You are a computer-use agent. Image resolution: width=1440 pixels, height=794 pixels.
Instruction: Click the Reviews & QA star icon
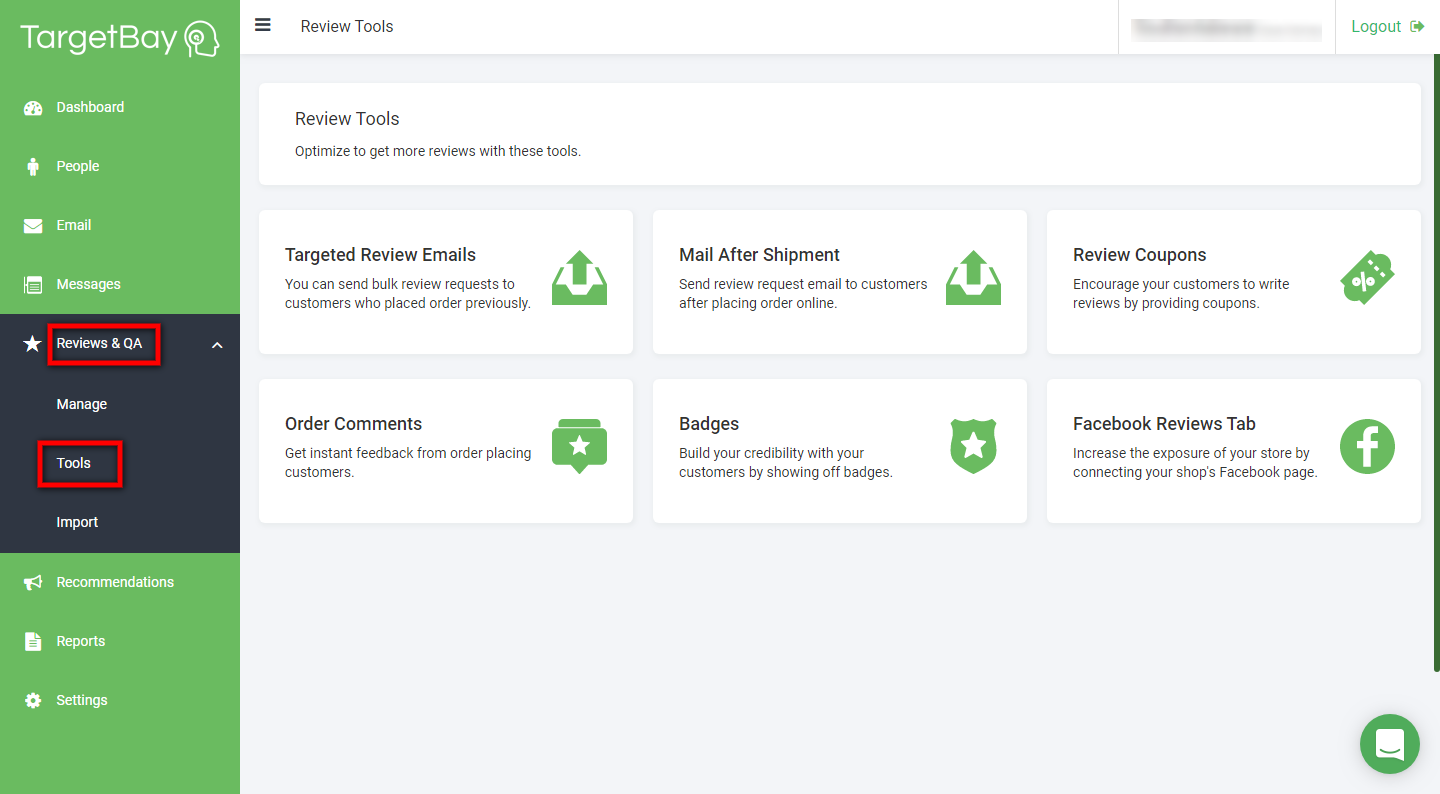click(33, 344)
